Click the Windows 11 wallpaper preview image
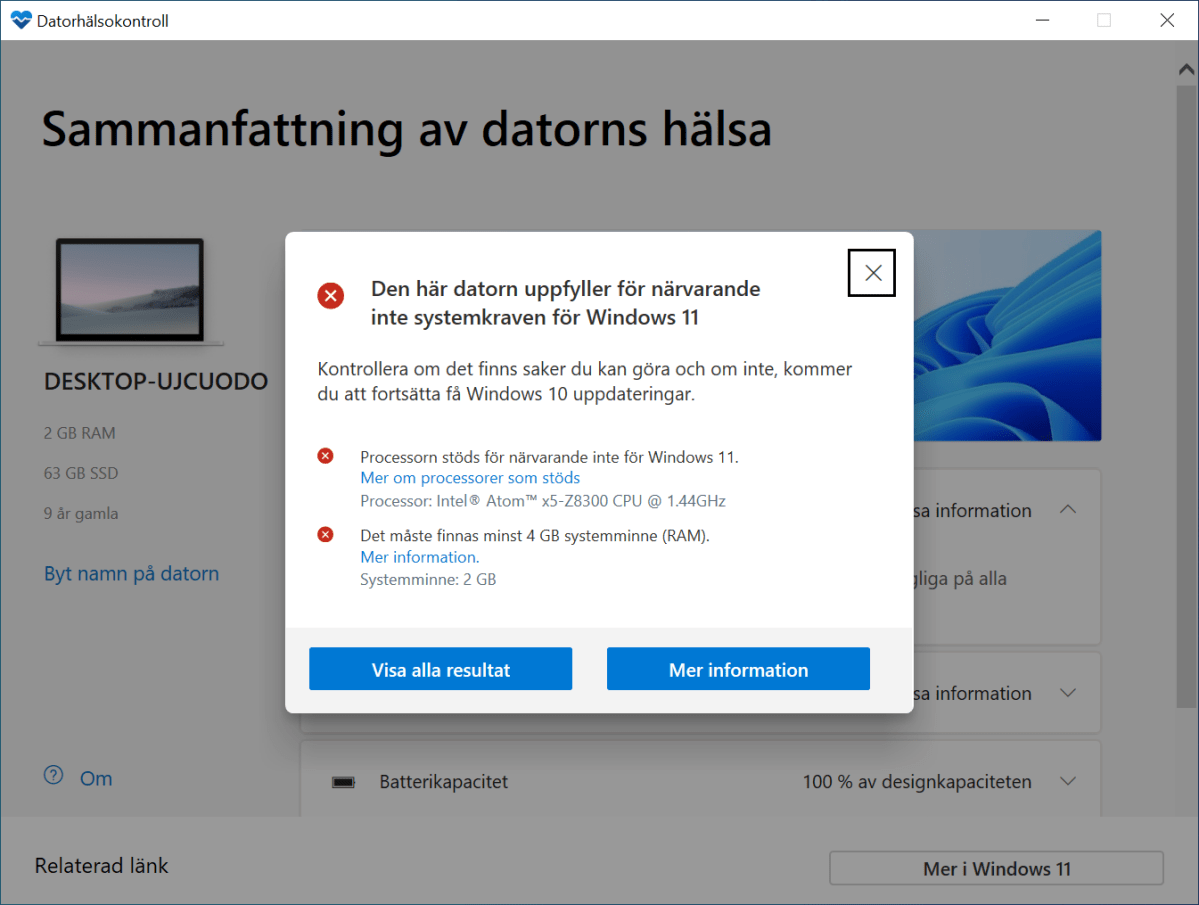 pos(1010,335)
